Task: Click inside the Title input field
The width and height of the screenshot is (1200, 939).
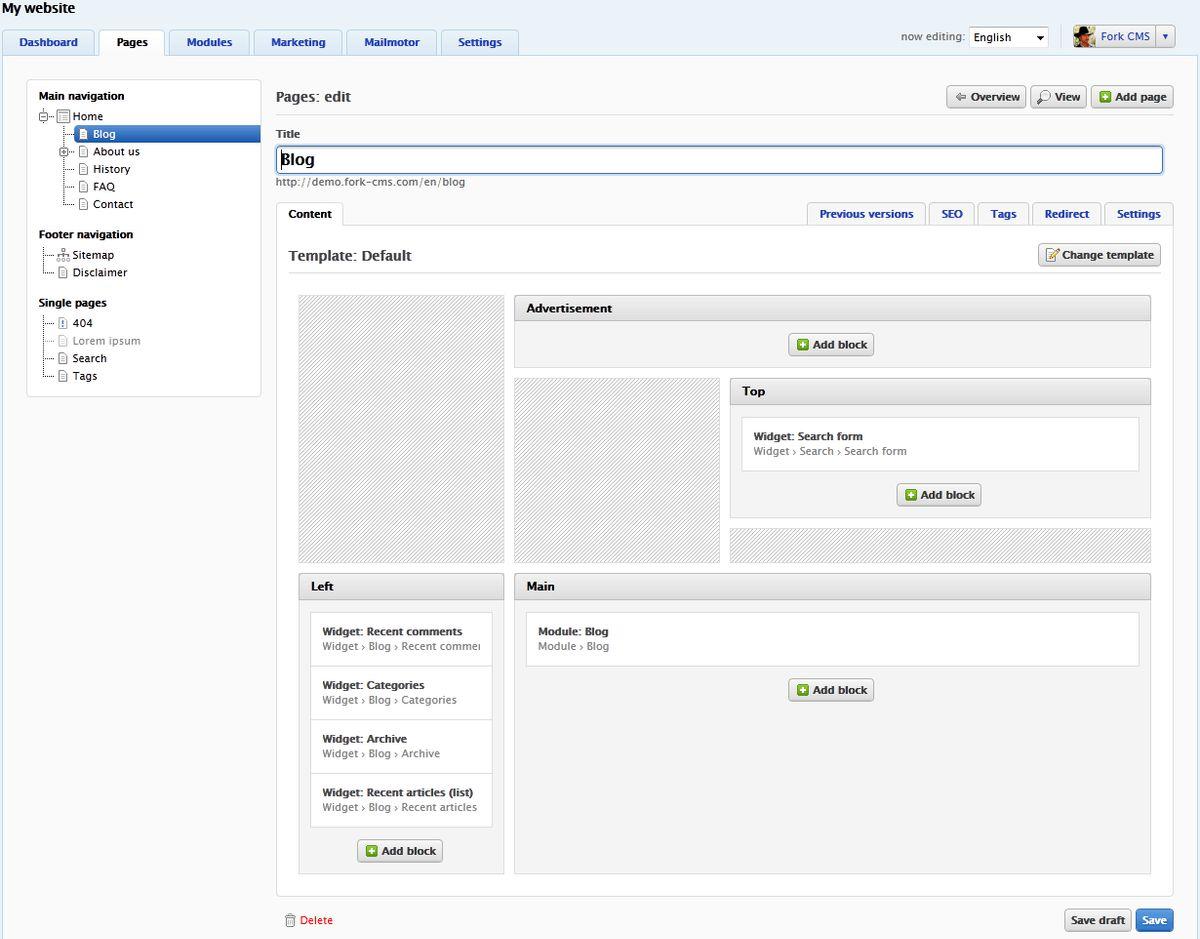Action: pos(719,160)
